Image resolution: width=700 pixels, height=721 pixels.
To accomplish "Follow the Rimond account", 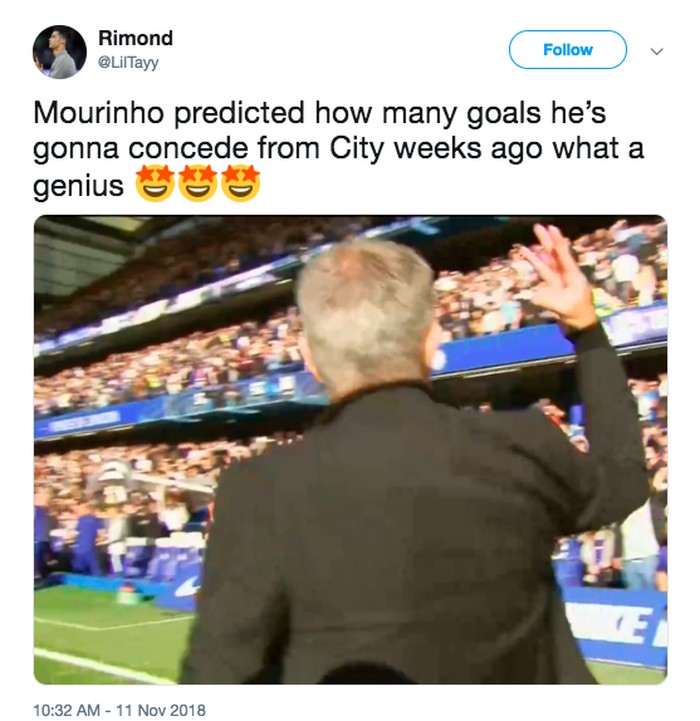I will point(568,50).
